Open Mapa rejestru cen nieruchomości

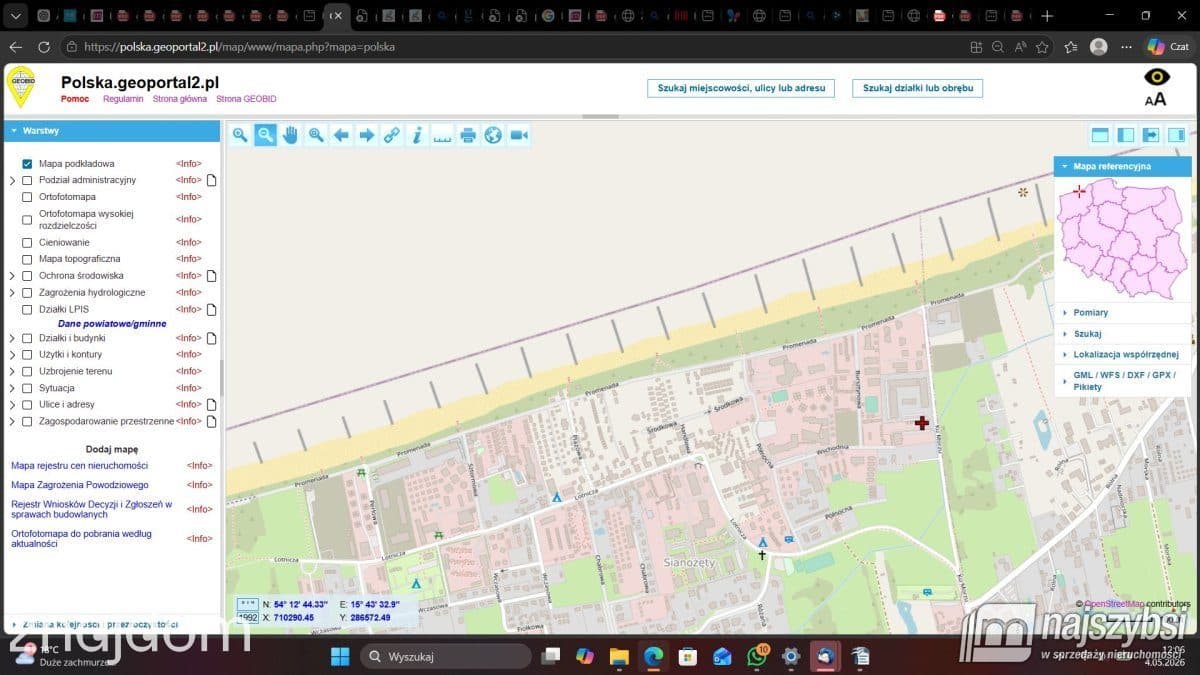(79, 466)
